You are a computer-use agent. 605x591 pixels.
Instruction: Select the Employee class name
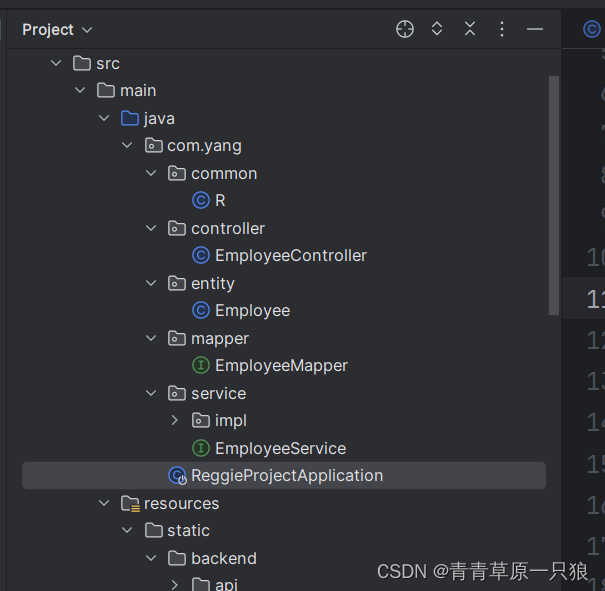(x=253, y=311)
